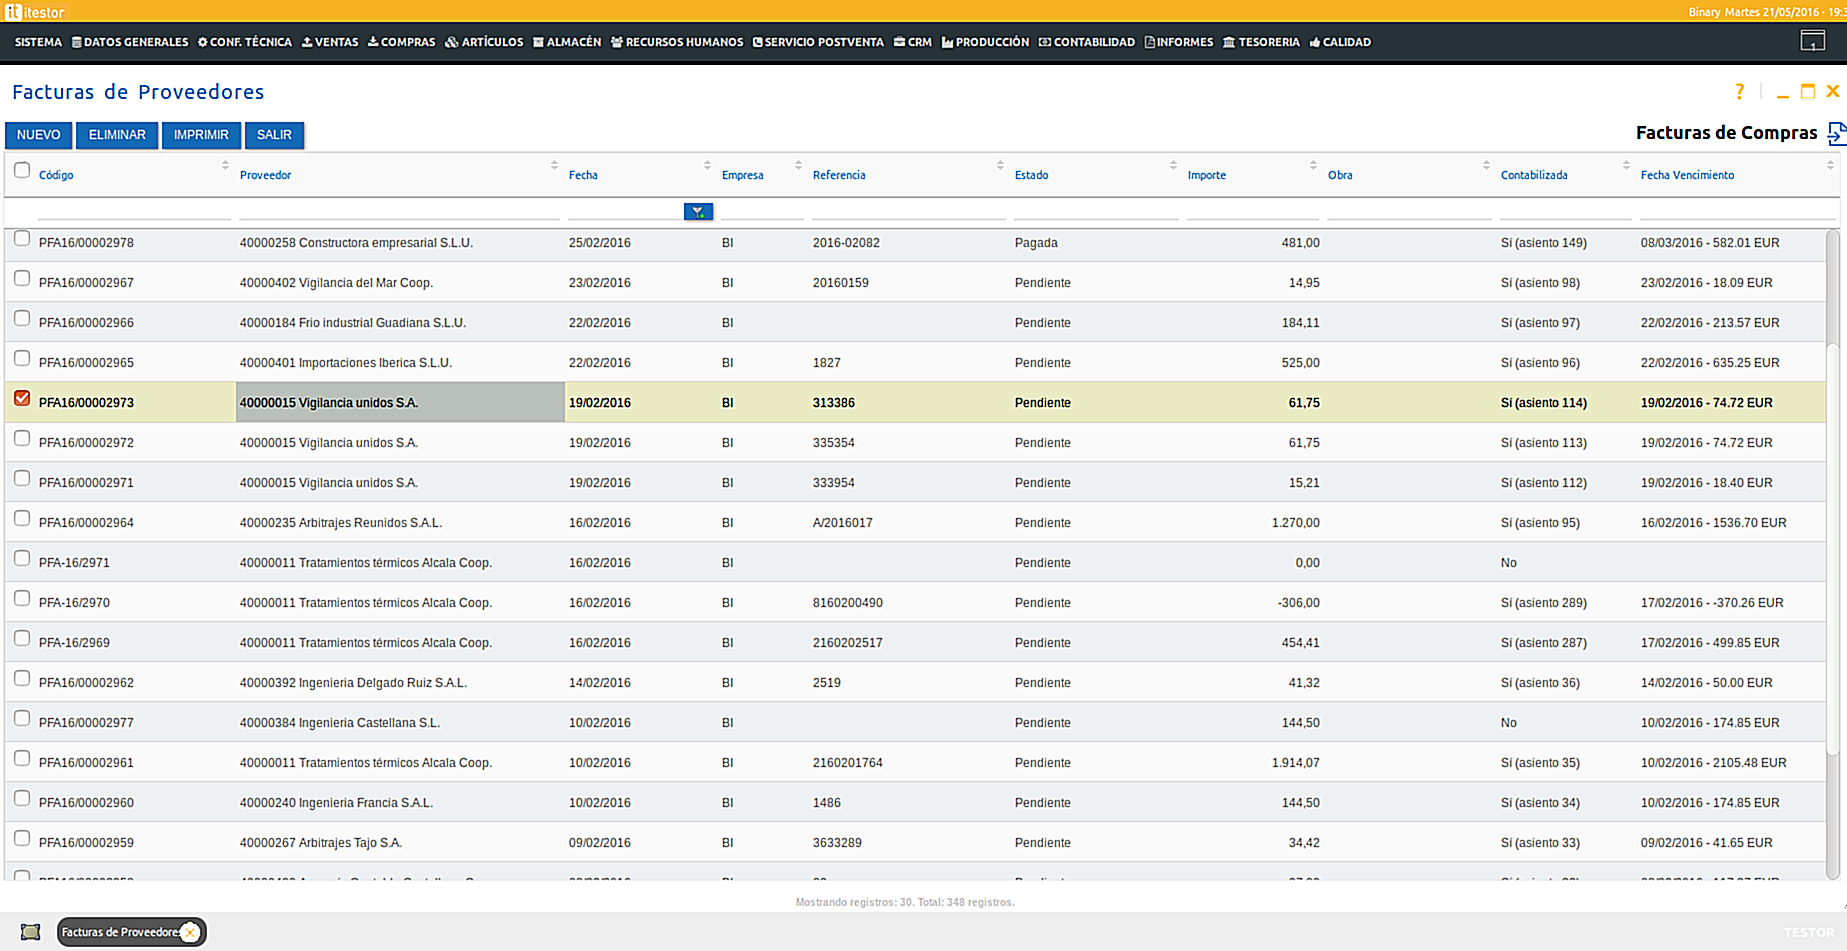This screenshot has height=951, width=1847.
Task: Check the box for PFA16/00002966
Action: [22, 318]
